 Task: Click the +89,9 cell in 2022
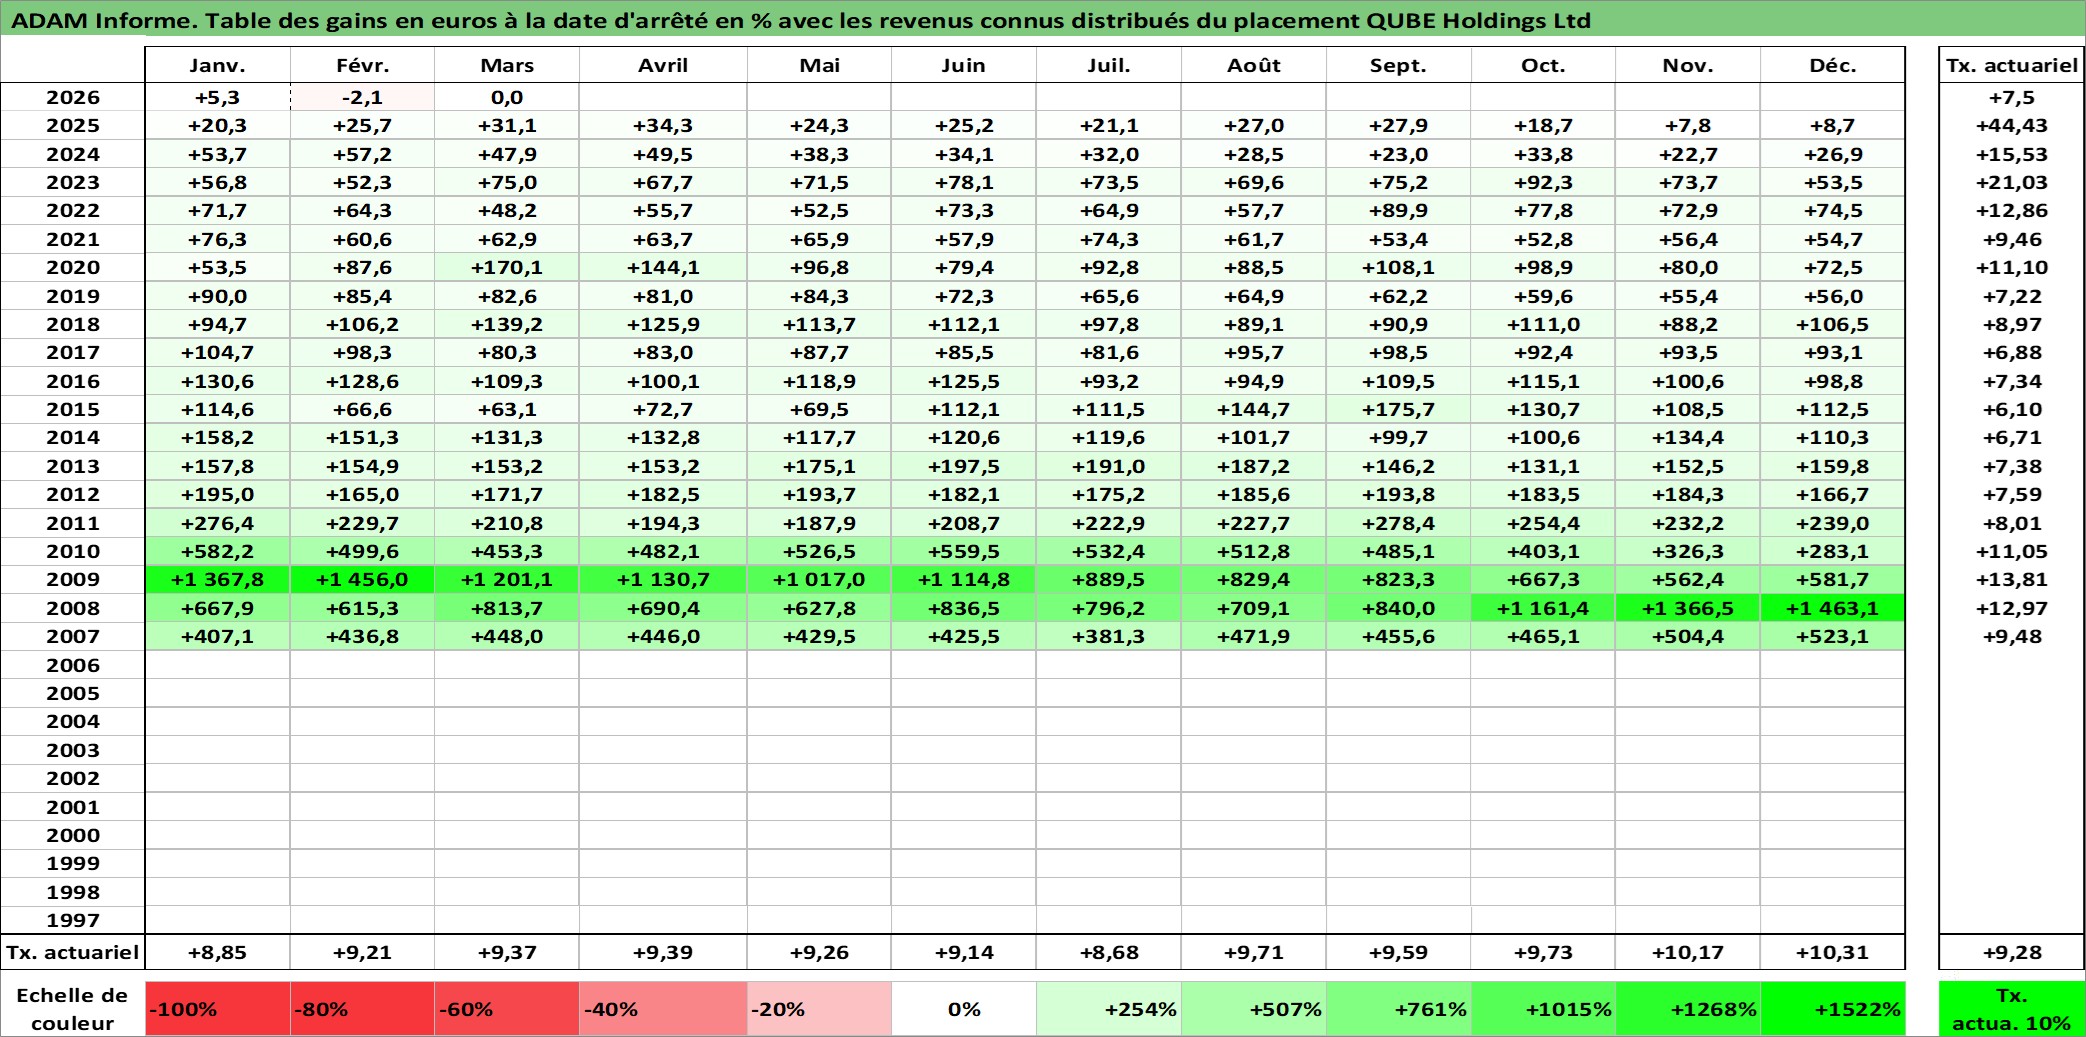pos(1398,210)
